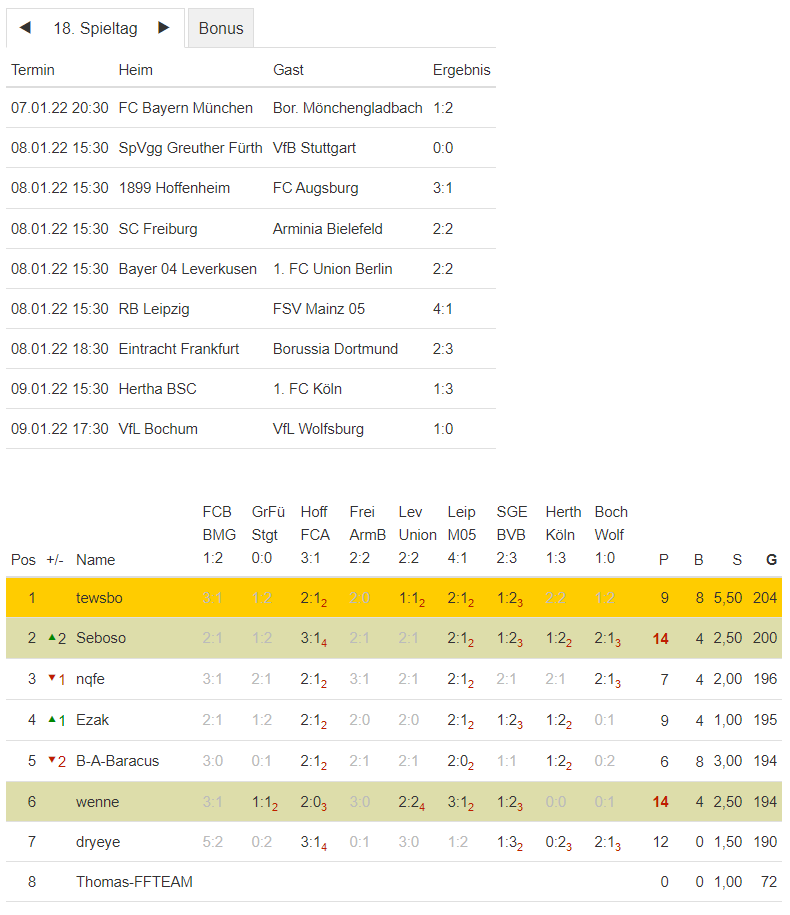Select the 18. Spieltag tab
The image size is (790, 915).
click(95, 28)
